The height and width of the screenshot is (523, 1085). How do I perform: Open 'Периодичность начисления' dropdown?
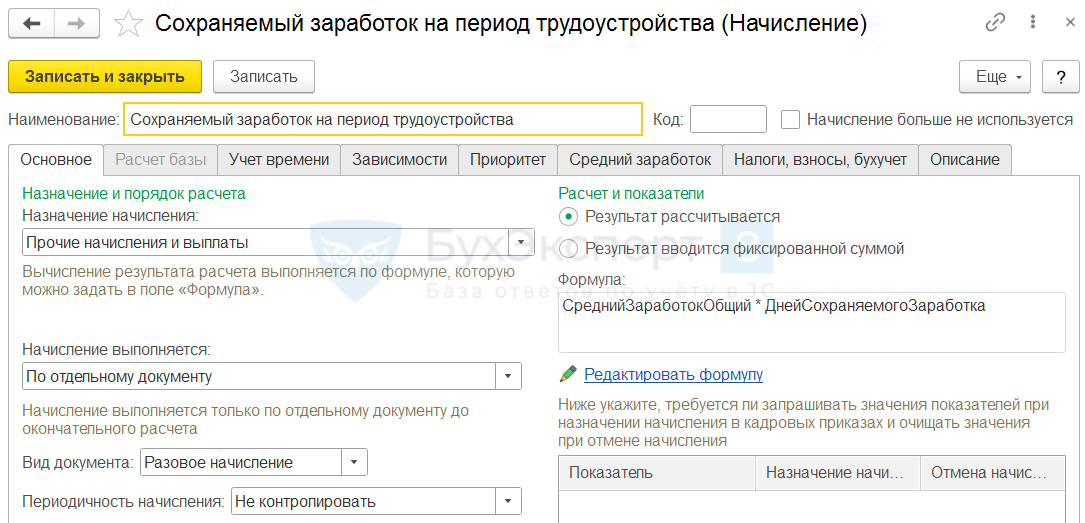[x=508, y=501]
